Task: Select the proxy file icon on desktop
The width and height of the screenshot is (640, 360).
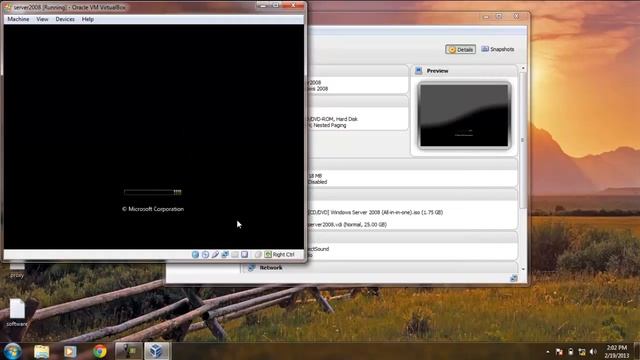Action: click(17, 270)
